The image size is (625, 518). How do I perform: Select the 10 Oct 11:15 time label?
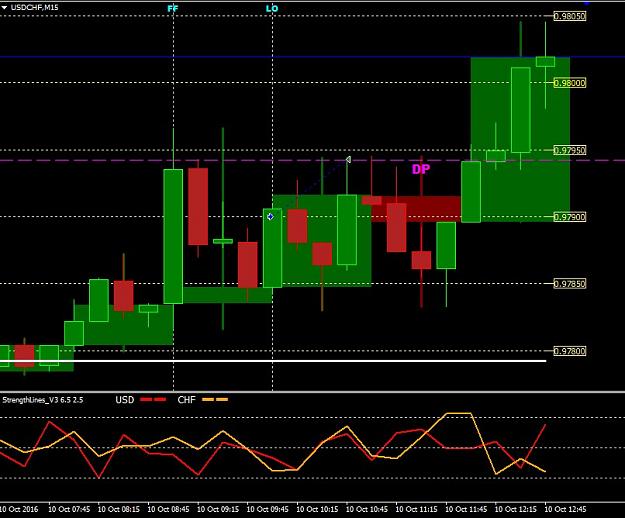tap(416, 509)
